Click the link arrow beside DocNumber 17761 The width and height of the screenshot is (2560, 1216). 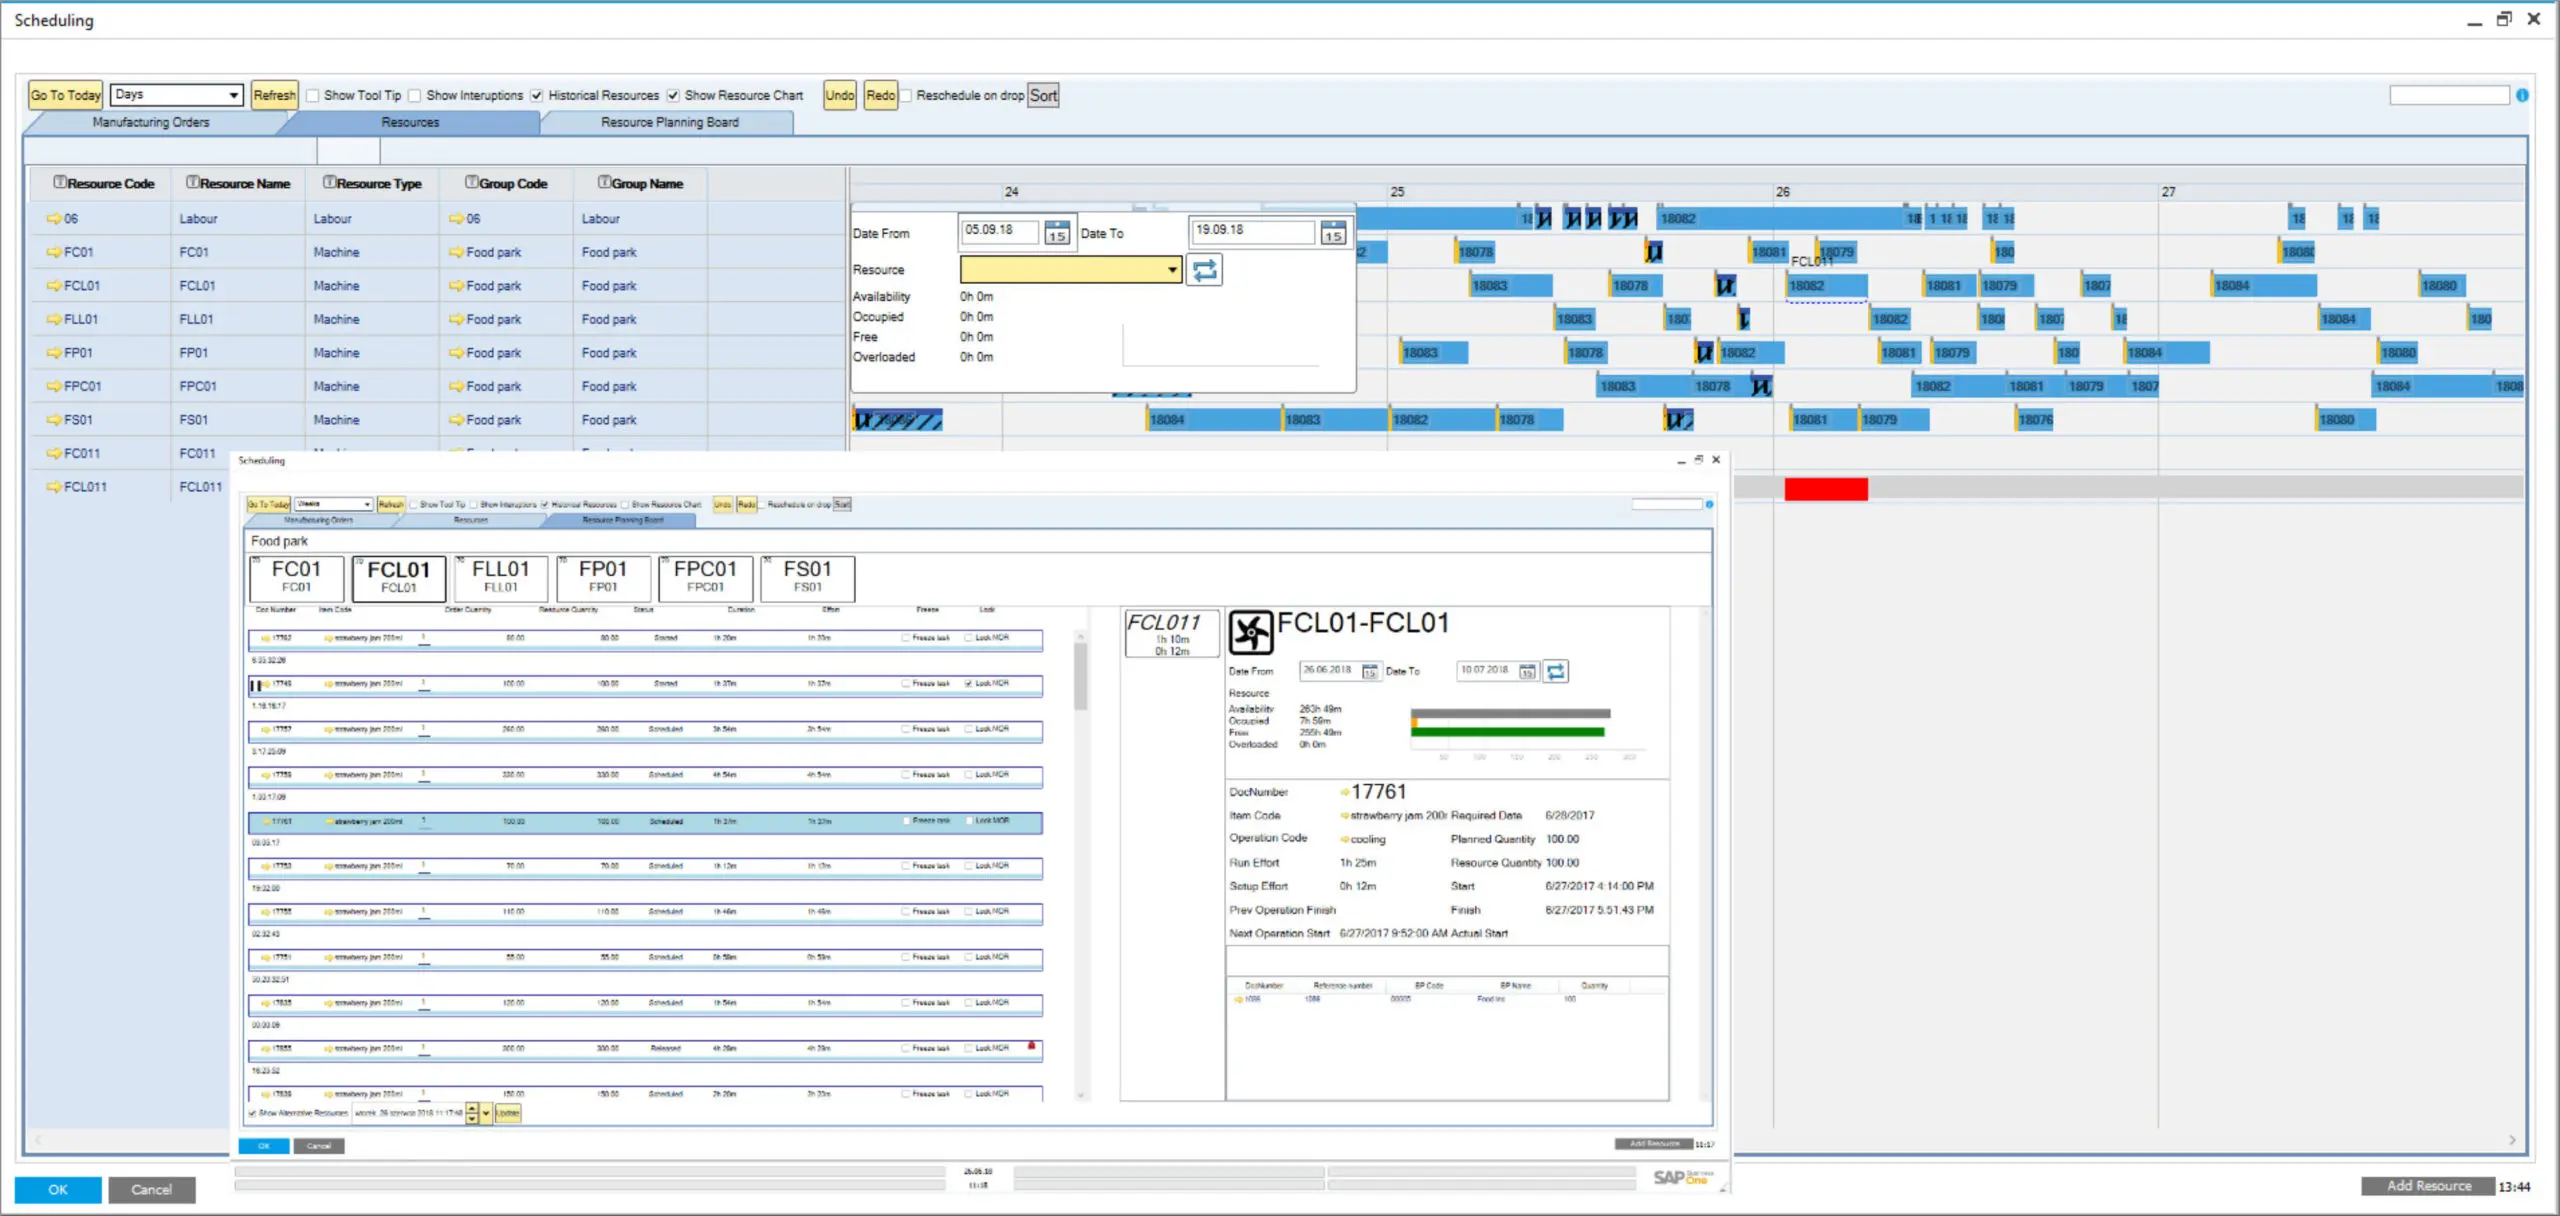pyautogui.click(x=1344, y=791)
